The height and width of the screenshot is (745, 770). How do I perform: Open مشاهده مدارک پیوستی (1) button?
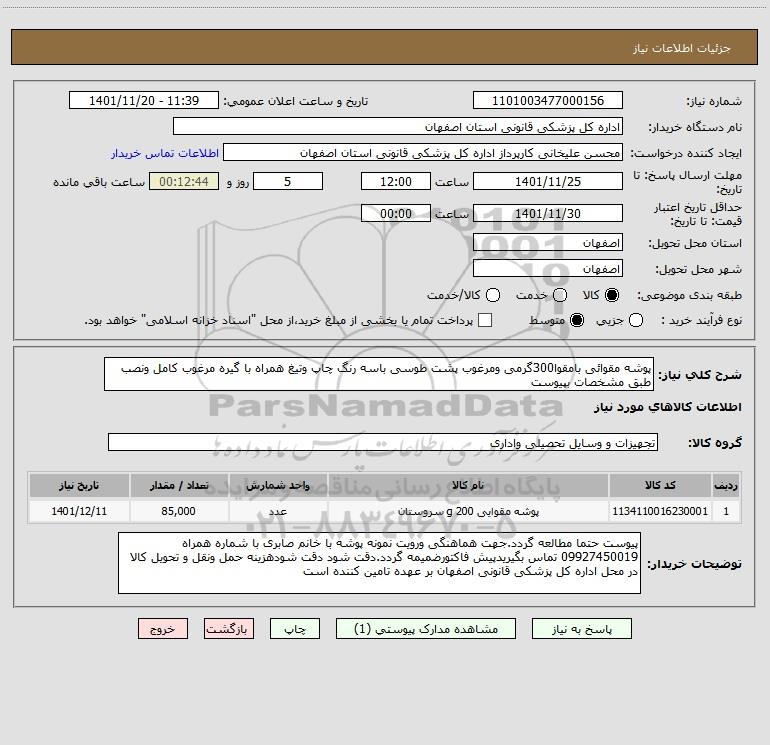[x=426, y=629]
